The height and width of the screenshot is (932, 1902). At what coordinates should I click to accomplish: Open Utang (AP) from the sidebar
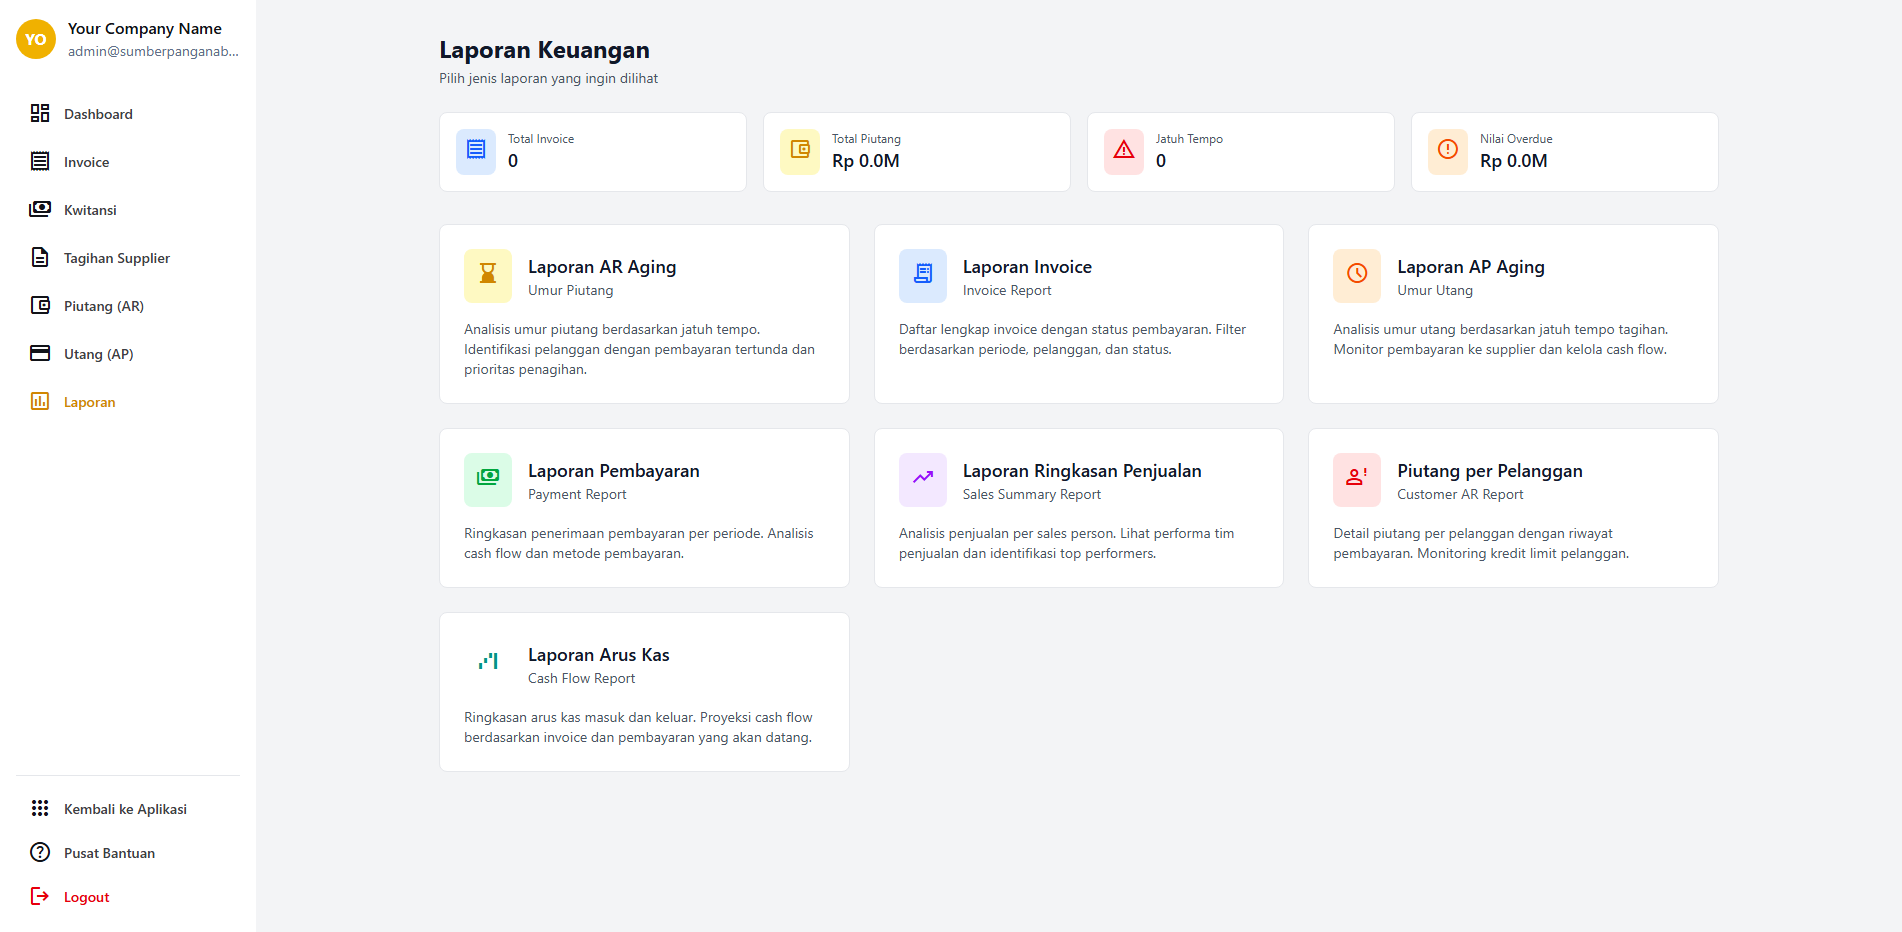tap(98, 354)
